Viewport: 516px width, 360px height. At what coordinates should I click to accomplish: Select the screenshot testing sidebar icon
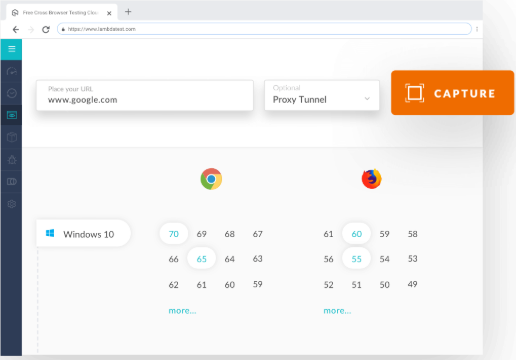[x=12, y=115]
